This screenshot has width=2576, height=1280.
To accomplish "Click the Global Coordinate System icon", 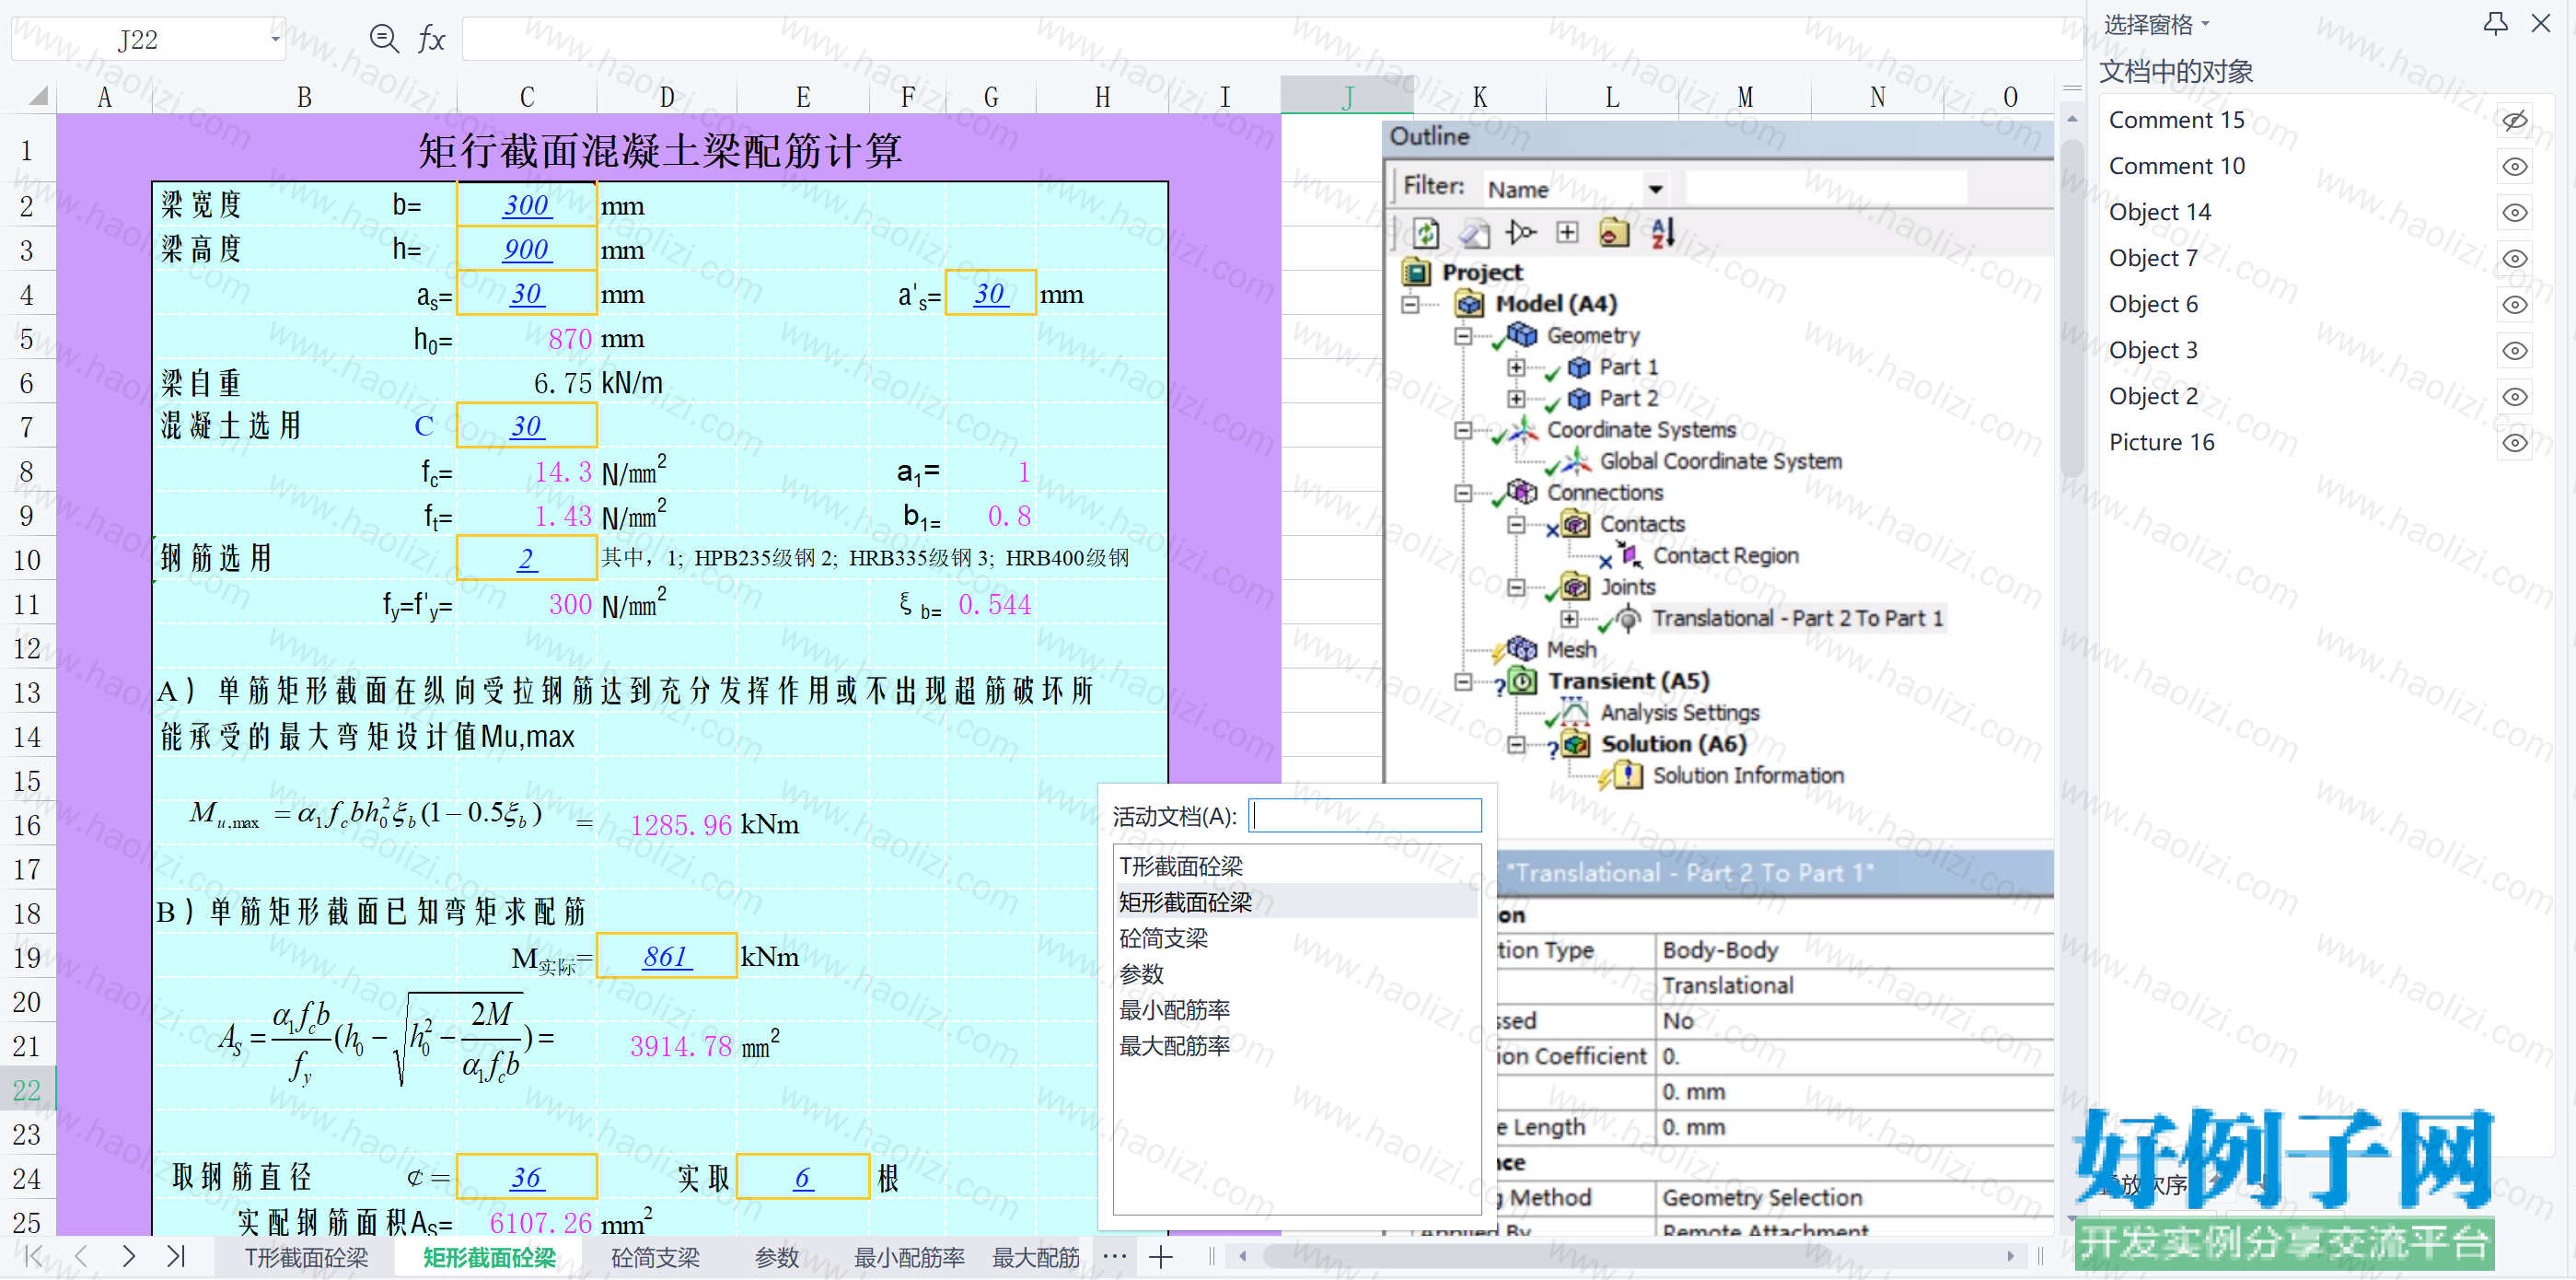I will (1576, 460).
